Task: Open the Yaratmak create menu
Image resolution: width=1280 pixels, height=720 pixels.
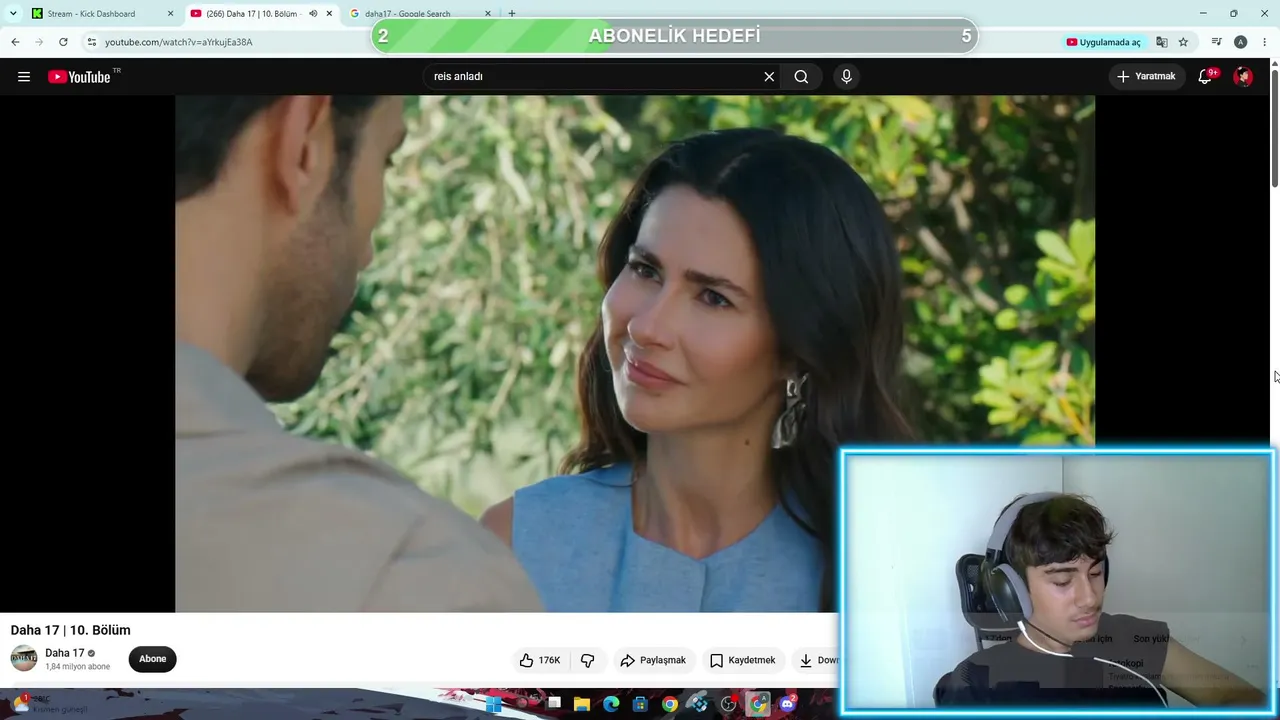Action: click(1146, 77)
